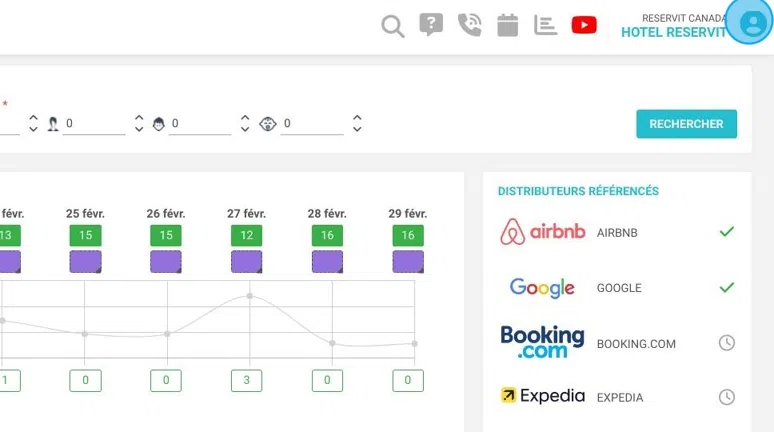This screenshot has width=774, height=432.
Task: Increase the children count with up arrow
Action: 245,118
